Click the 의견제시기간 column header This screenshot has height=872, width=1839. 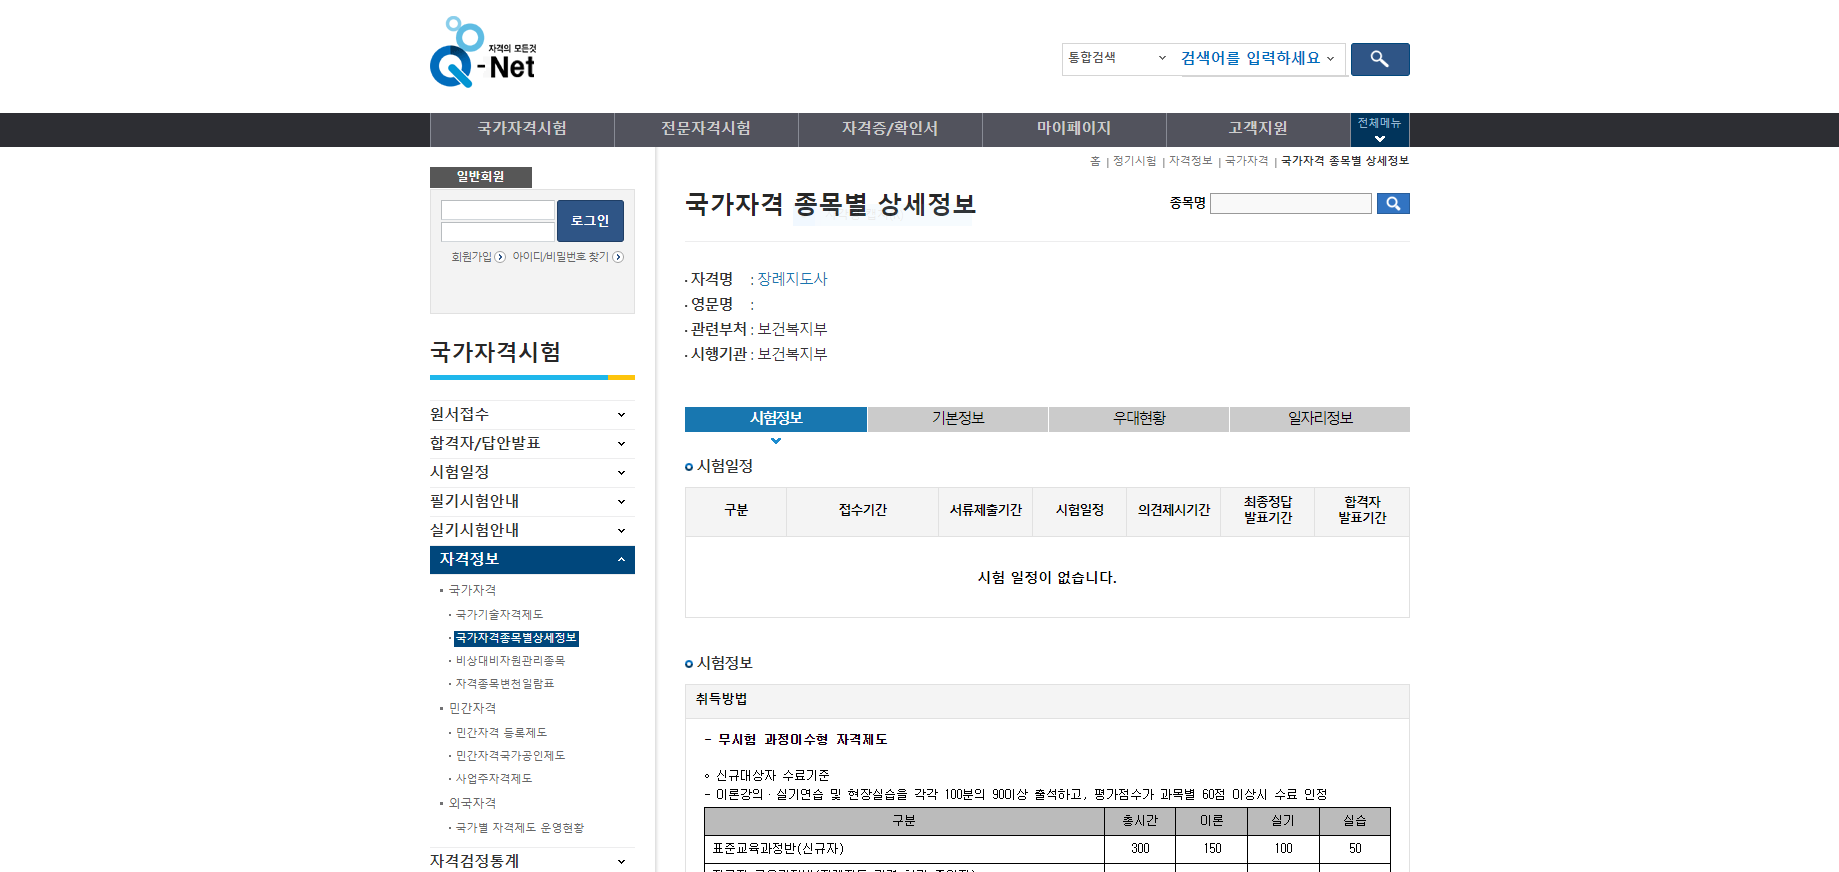1174,511
